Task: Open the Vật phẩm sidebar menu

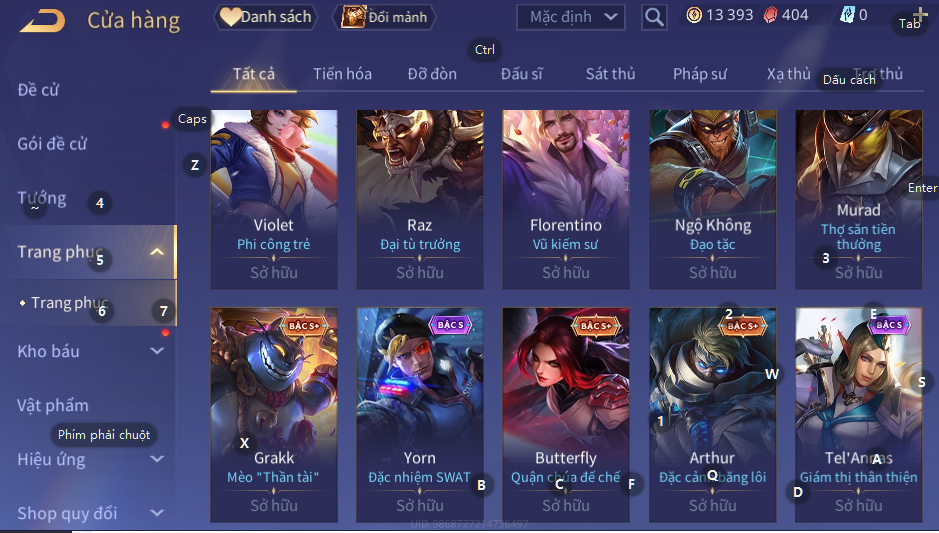Action: pos(53,405)
